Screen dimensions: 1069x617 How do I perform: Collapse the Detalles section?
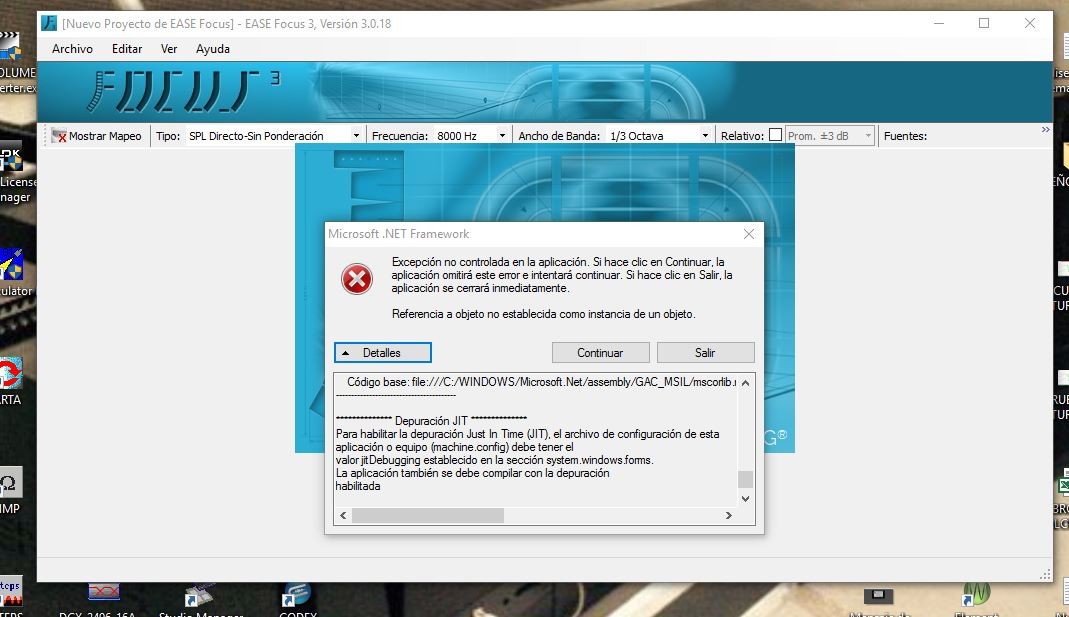point(382,352)
